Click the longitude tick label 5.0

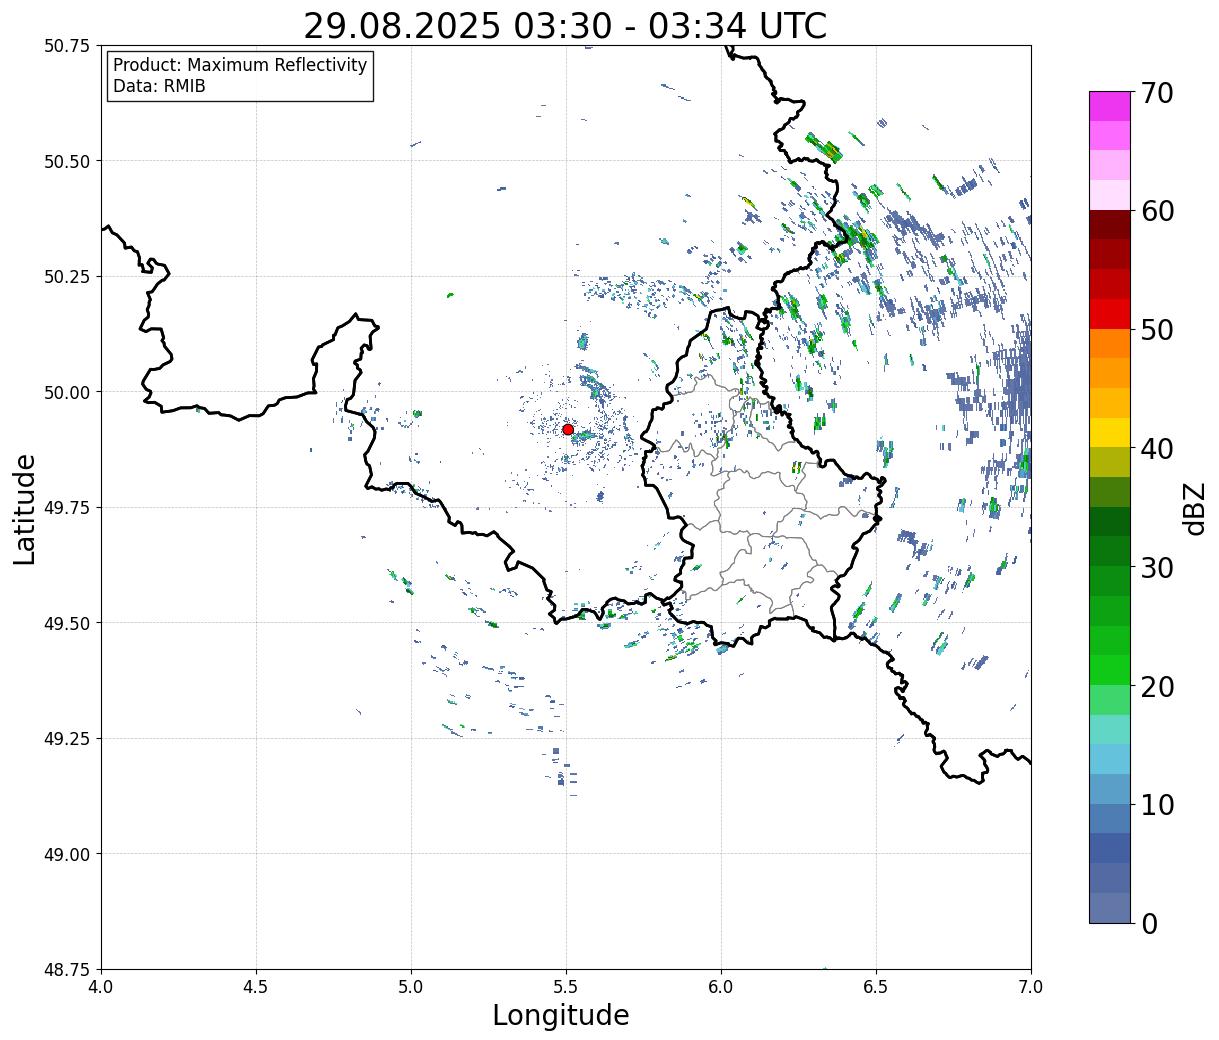tap(411, 987)
